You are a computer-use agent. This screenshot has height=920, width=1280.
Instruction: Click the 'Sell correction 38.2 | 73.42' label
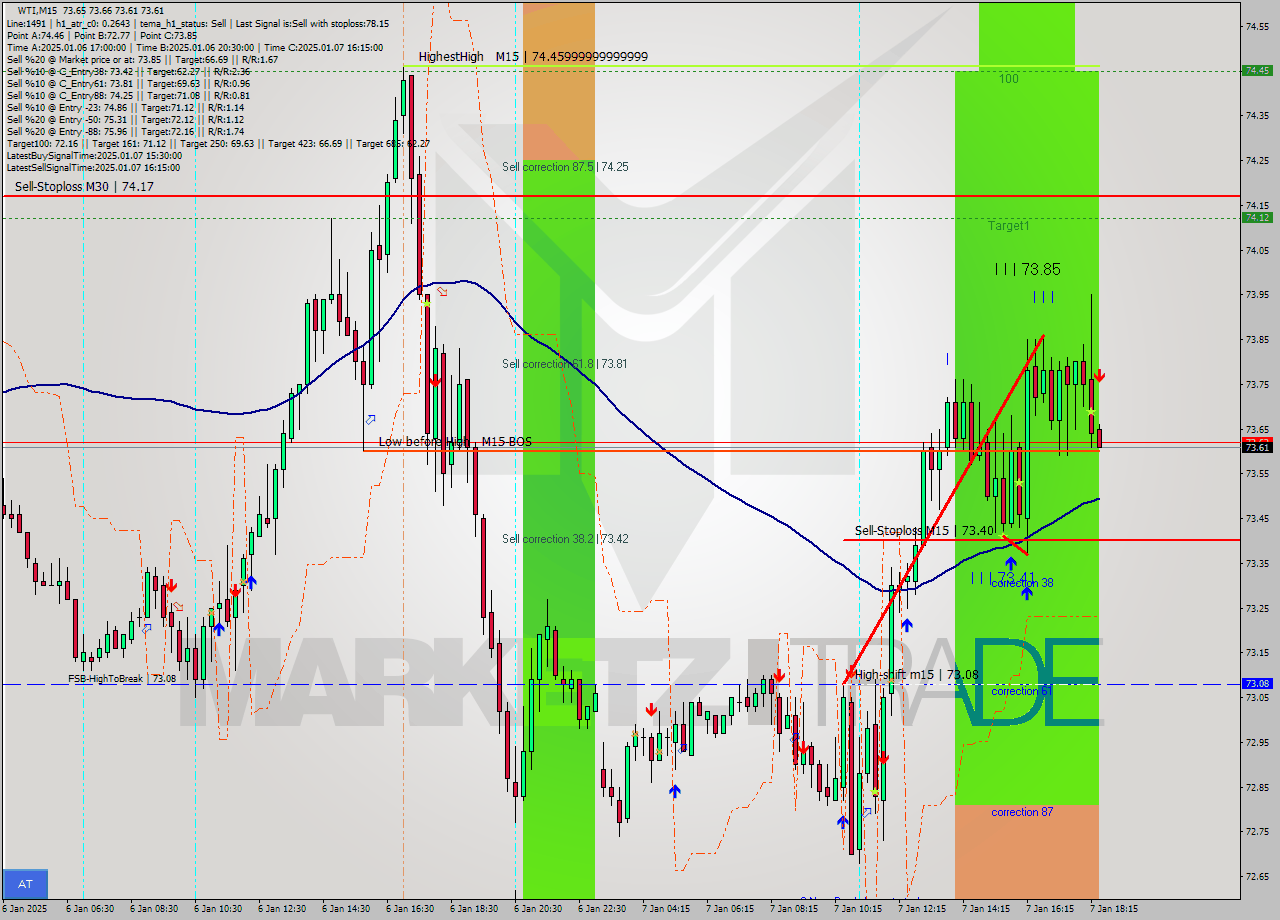coord(565,539)
